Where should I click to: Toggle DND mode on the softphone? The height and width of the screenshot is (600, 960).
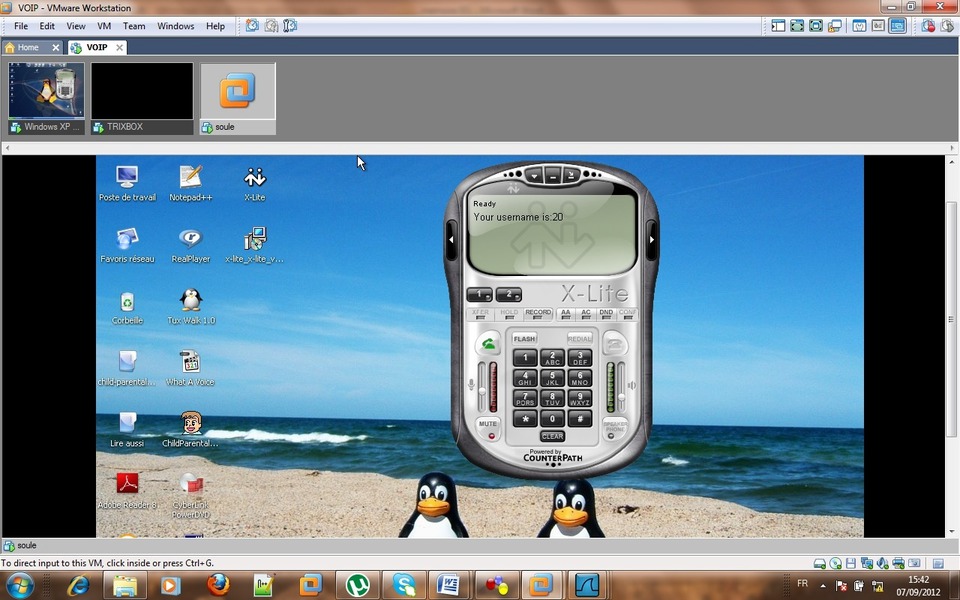(x=606, y=313)
